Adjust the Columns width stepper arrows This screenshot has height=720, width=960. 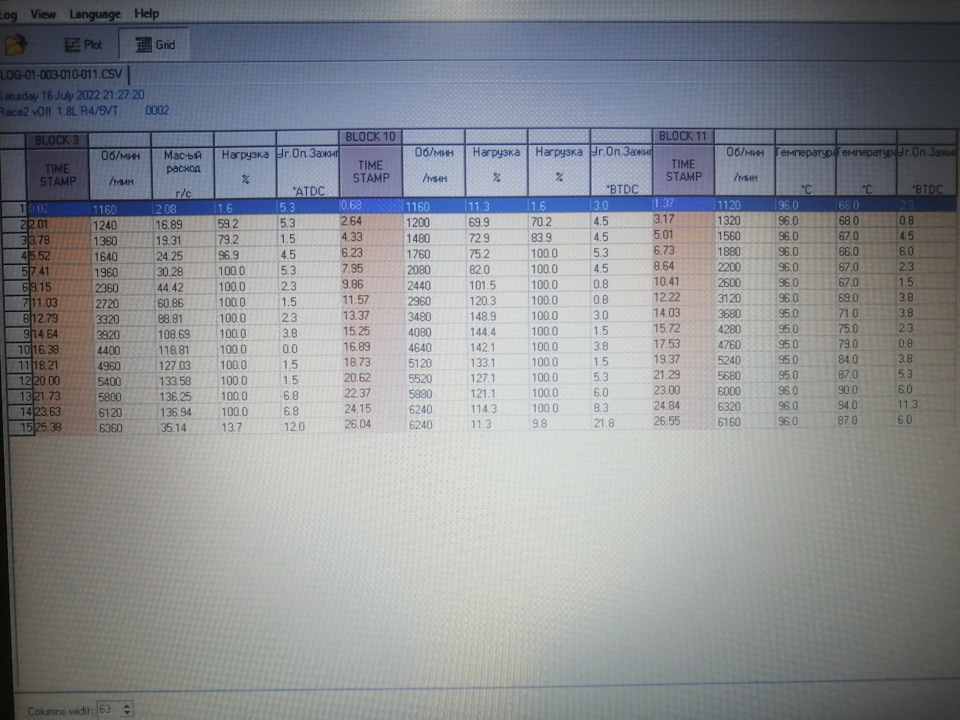127,710
